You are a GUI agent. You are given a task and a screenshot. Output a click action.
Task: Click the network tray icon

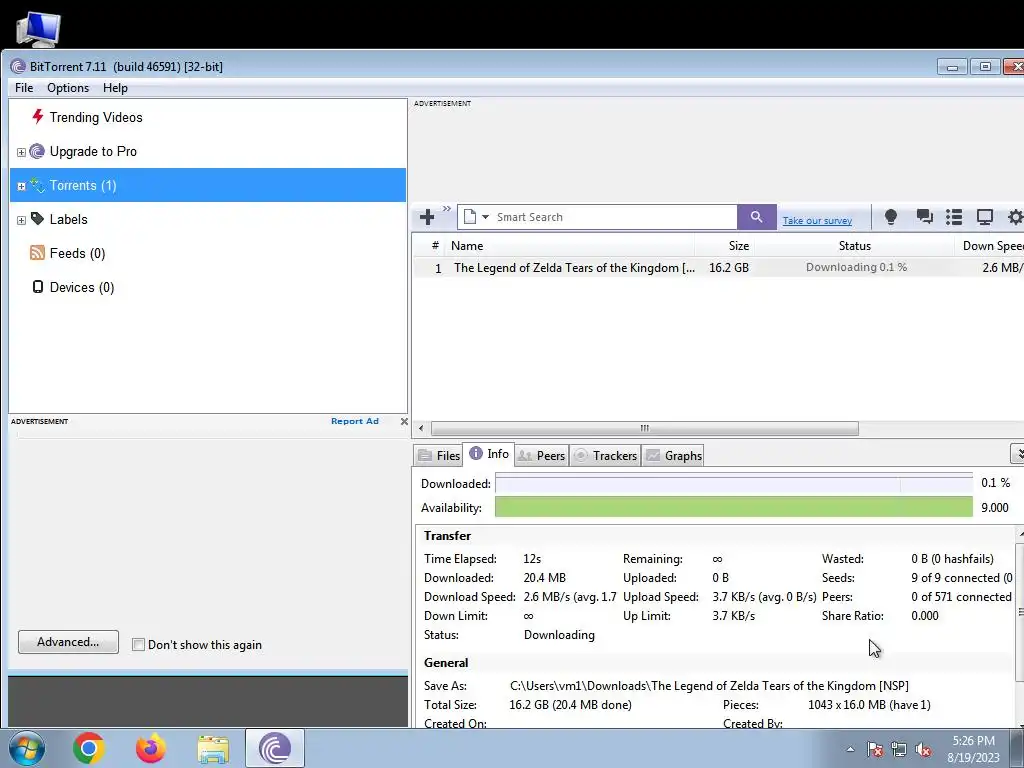(899, 750)
